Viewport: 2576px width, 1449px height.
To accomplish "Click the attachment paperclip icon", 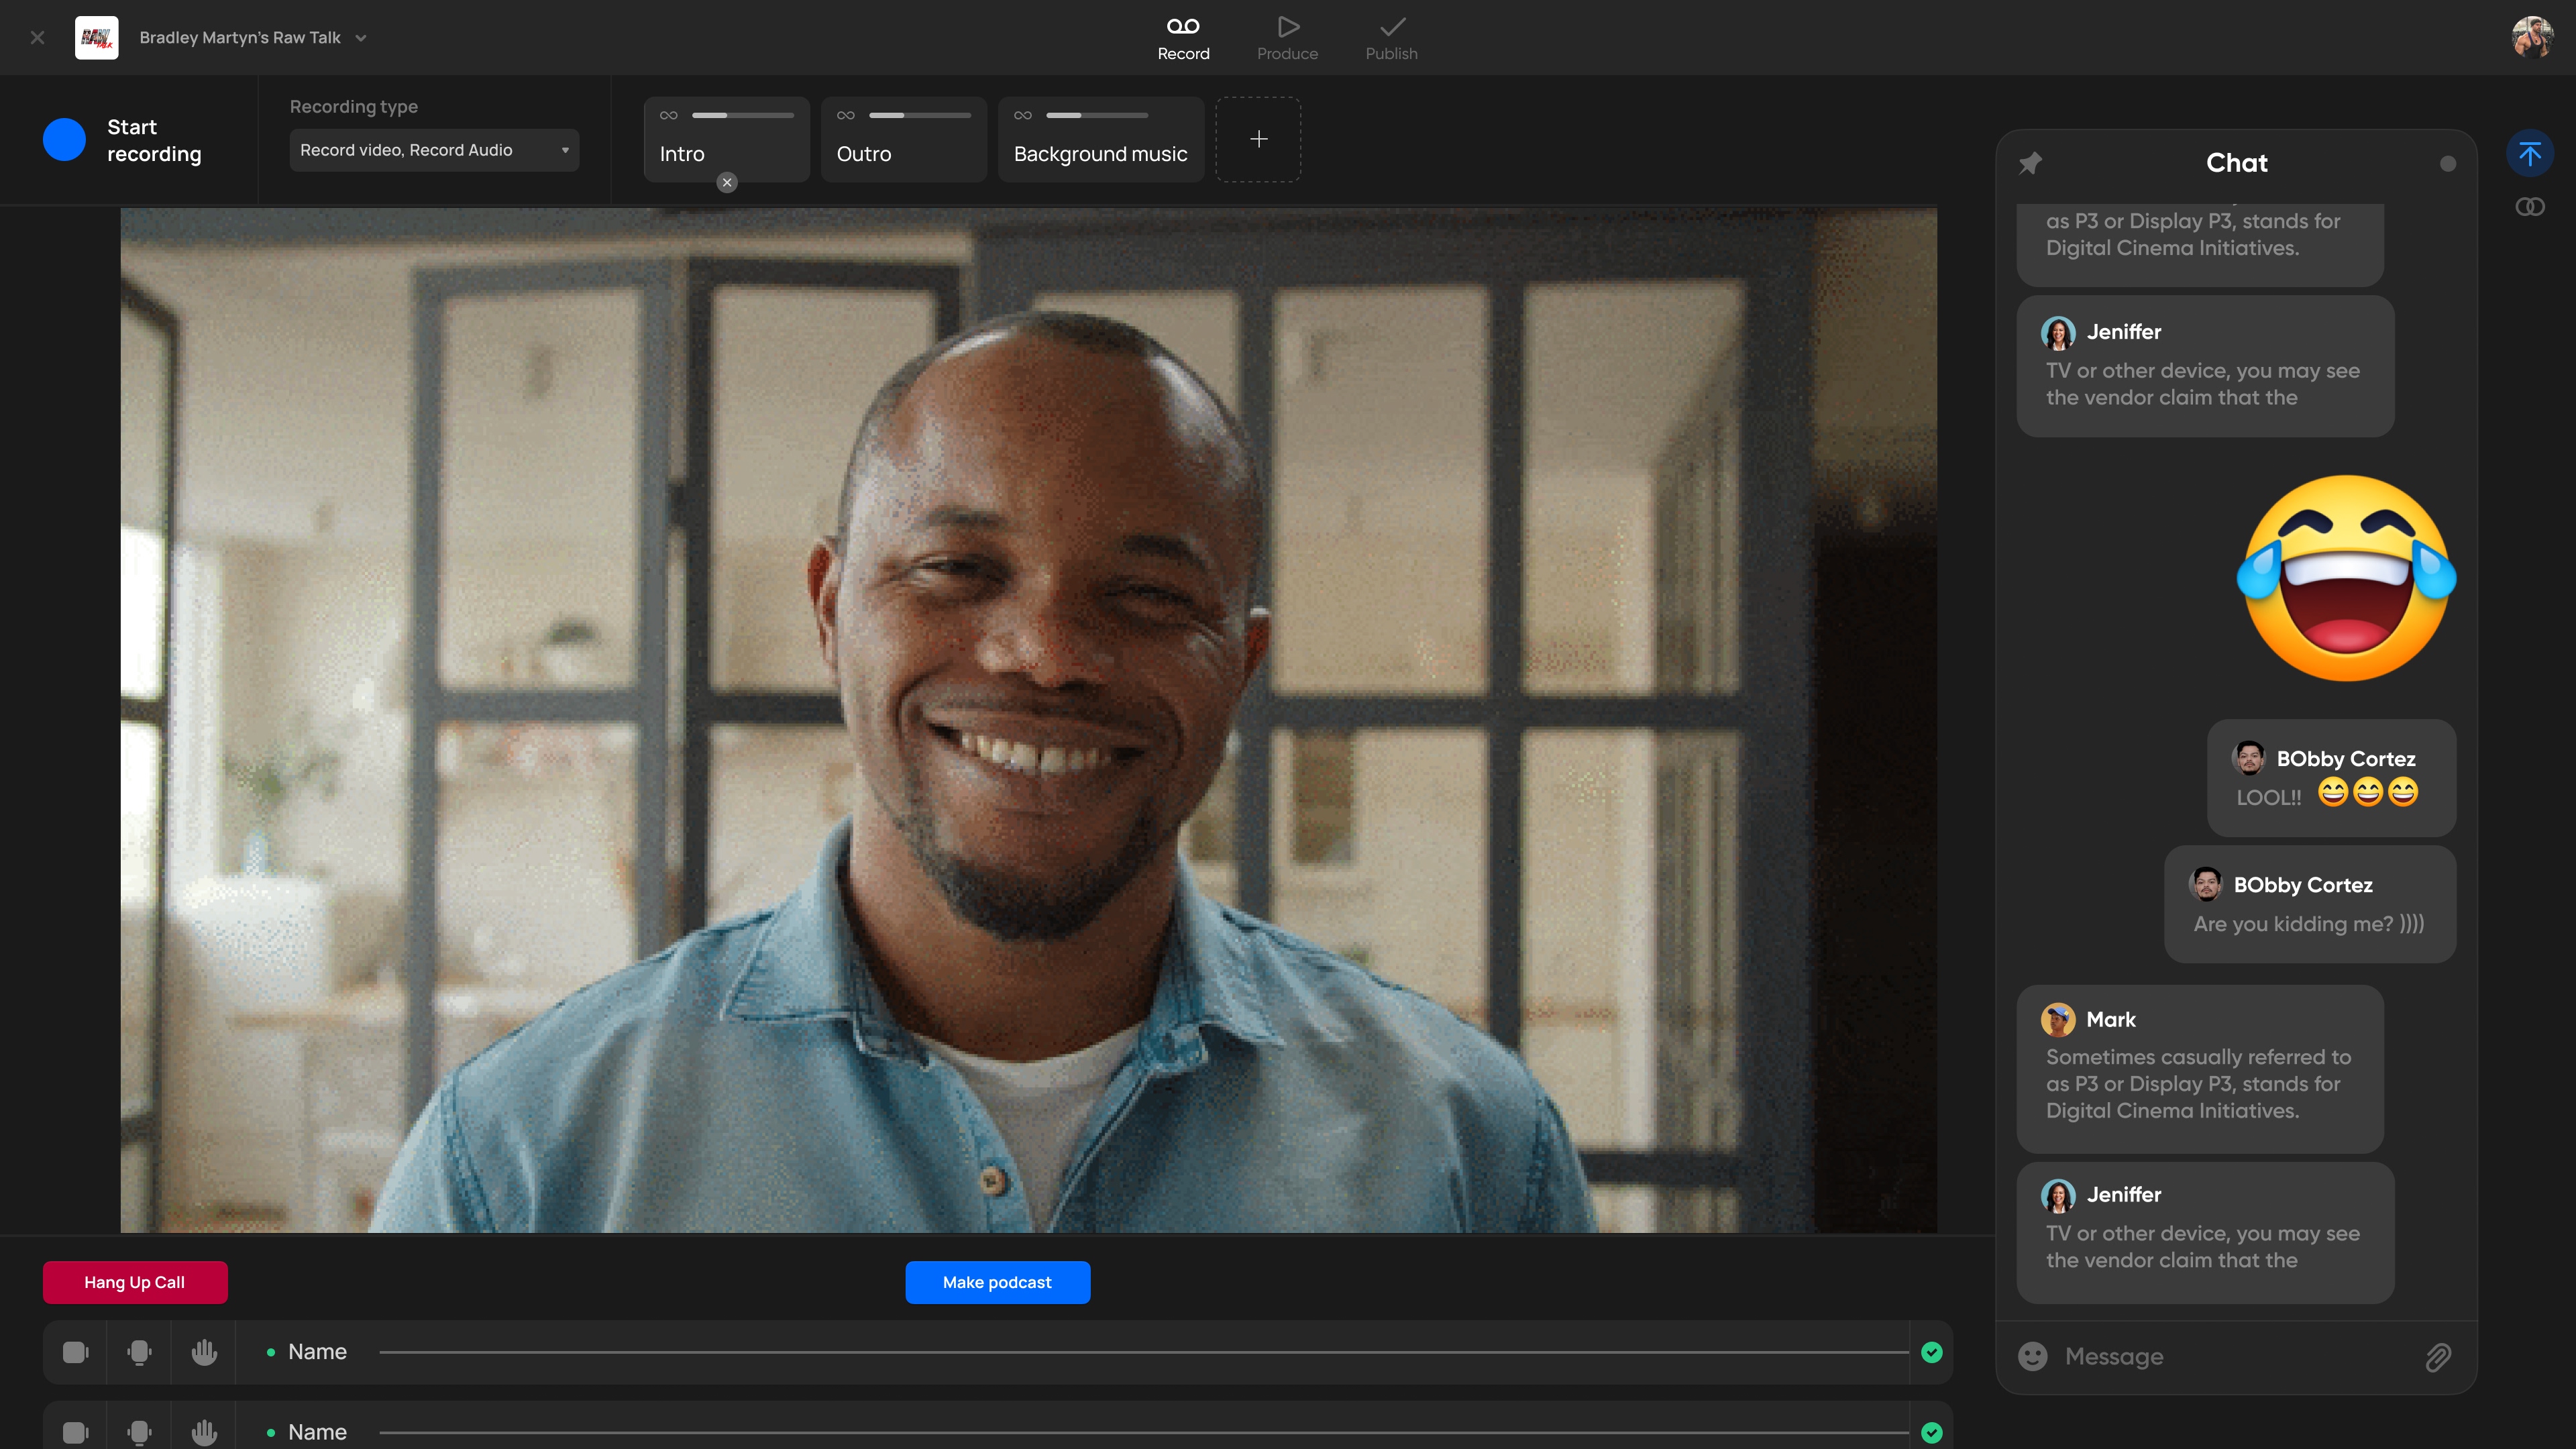I will pyautogui.click(x=2437, y=1357).
